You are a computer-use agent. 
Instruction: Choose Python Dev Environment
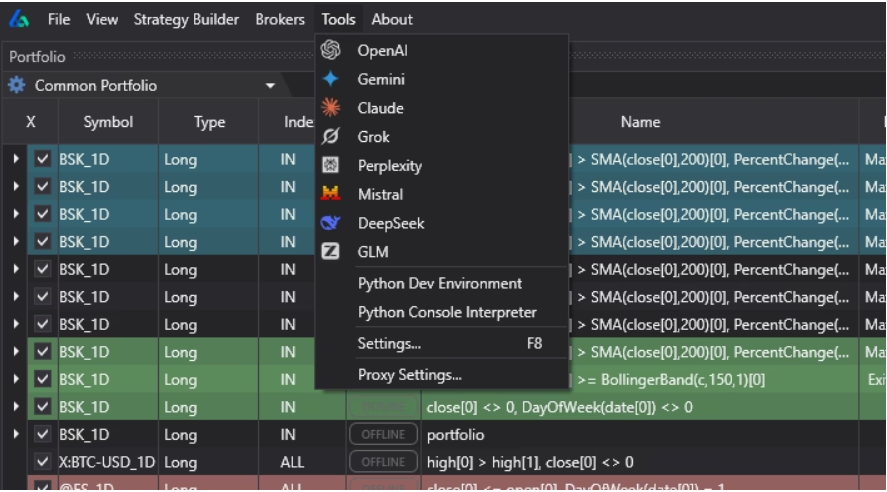(440, 283)
